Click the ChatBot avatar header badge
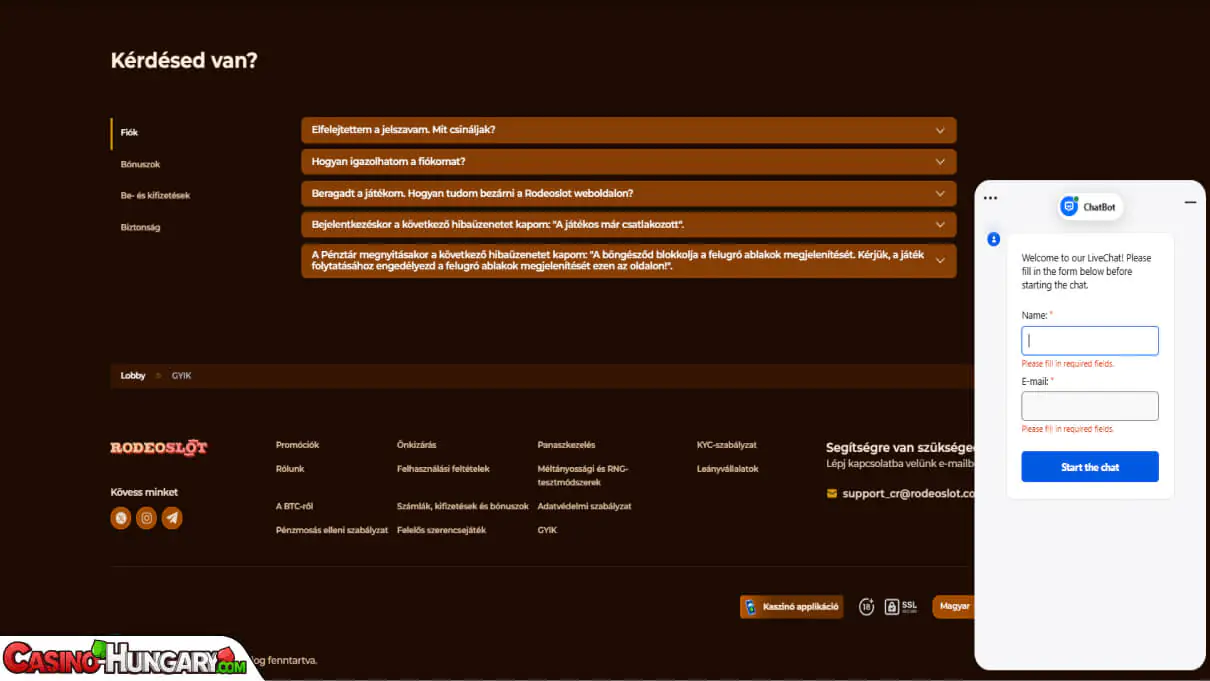Viewport: 1210px width, 681px height. click(x=1090, y=207)
